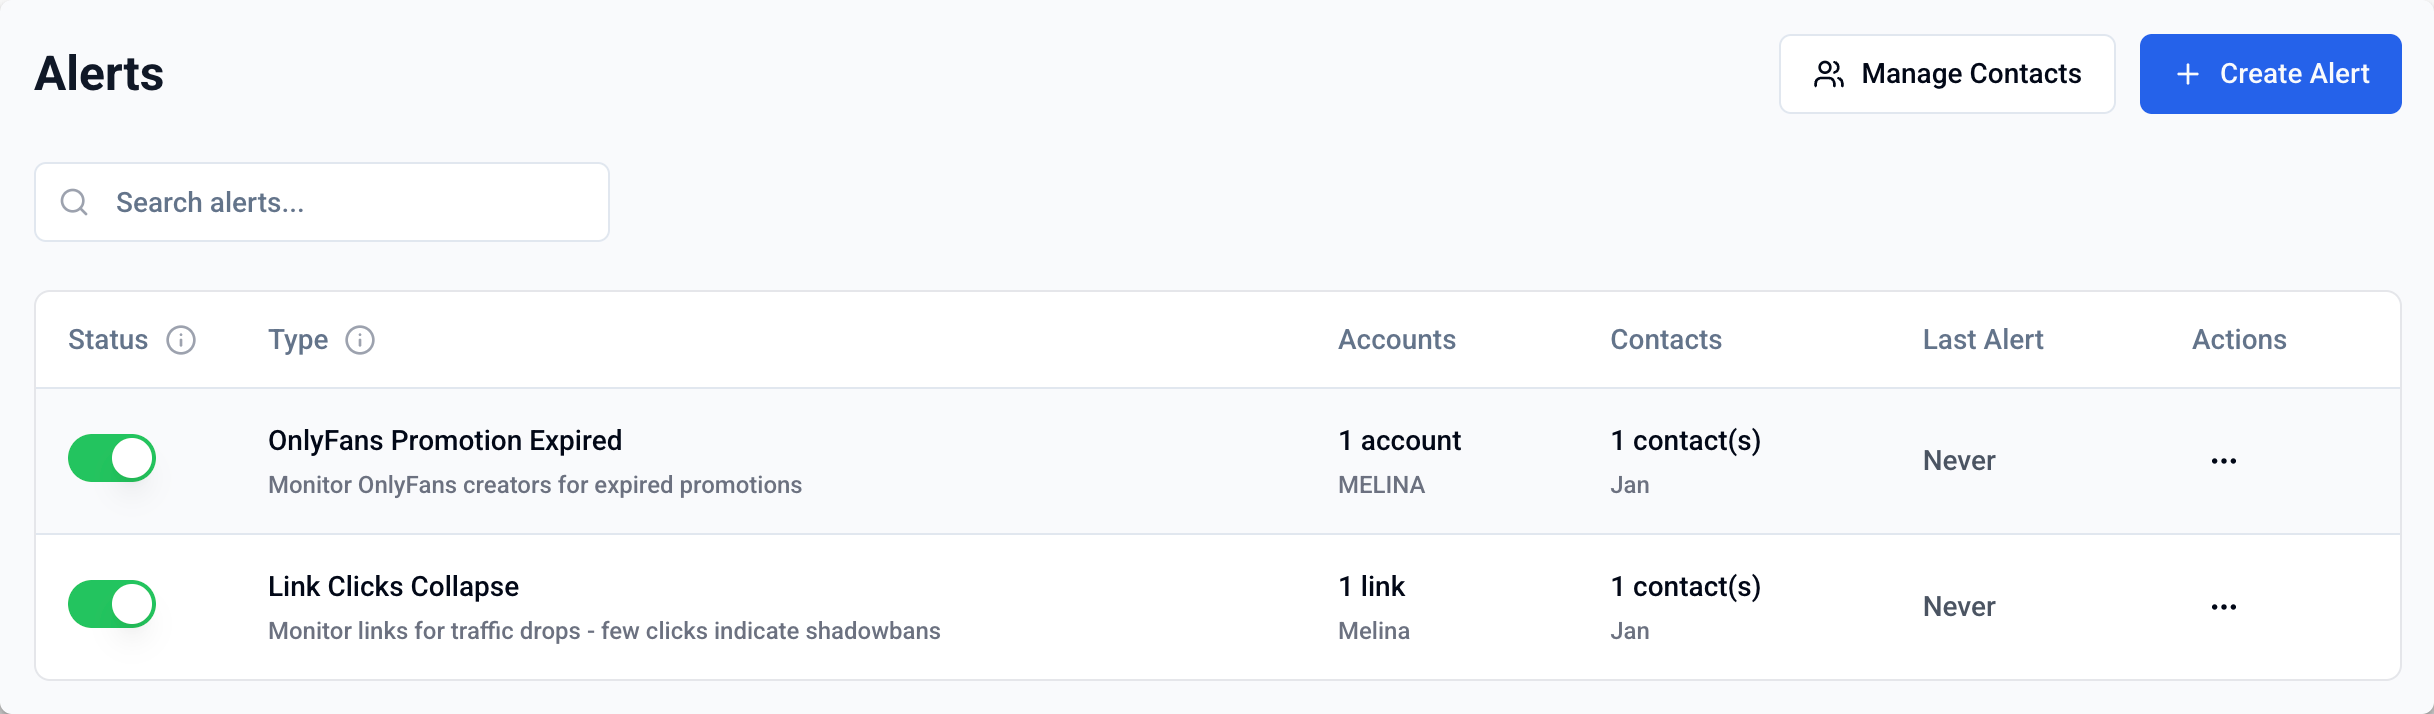
Task: Click the people icon in Manage Contacts
Action: [x=1829, y=74]
